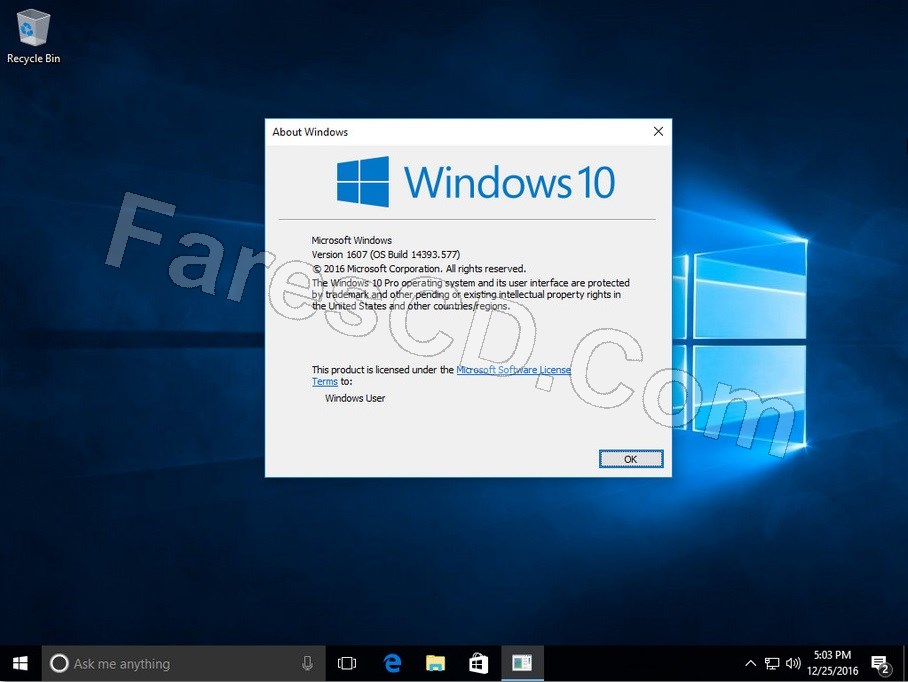The height and width of the screenshot is (682, 908).
Task: Open the Action Center notifications icon
Action: pyautogui.click(x=881, y=665)
